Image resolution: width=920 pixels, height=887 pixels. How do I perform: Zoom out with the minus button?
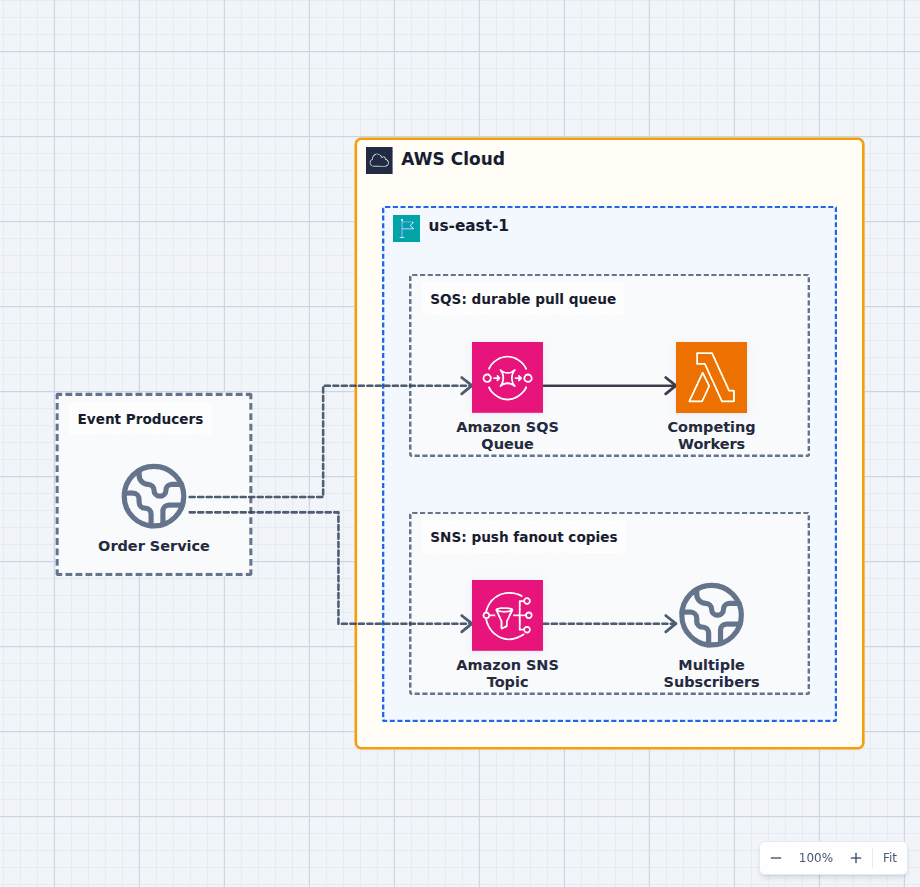(x=776, y=858)
